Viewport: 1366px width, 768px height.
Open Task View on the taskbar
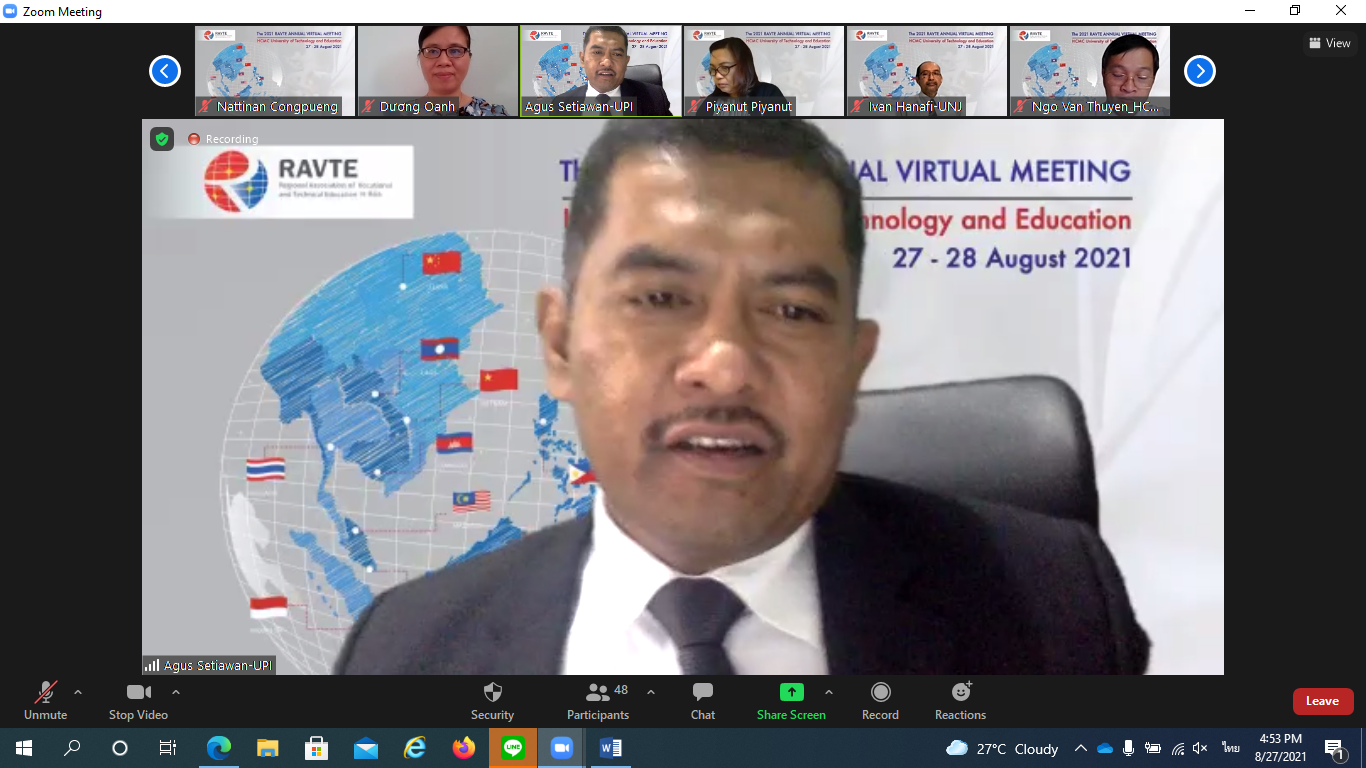click(x=168, y=748)
